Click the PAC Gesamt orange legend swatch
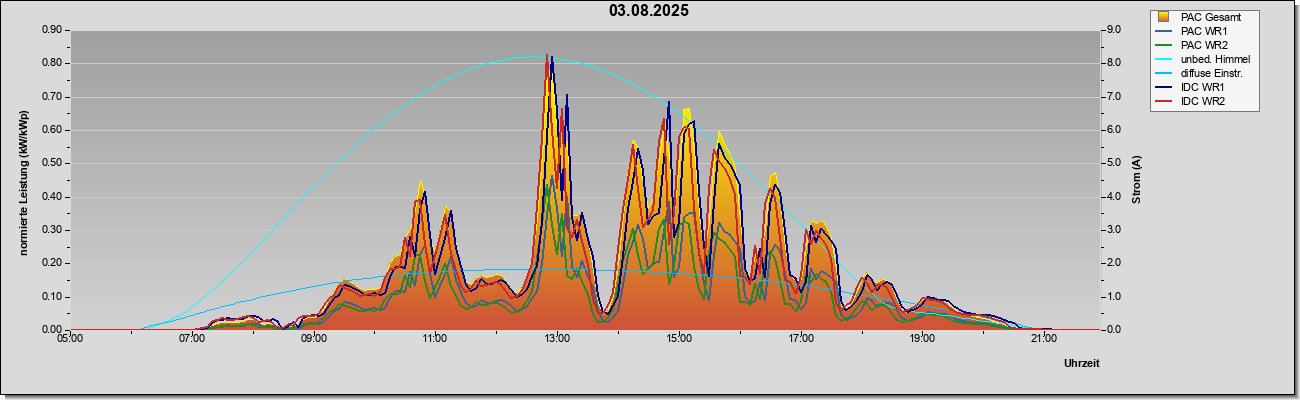 (x=1165, y=17)
